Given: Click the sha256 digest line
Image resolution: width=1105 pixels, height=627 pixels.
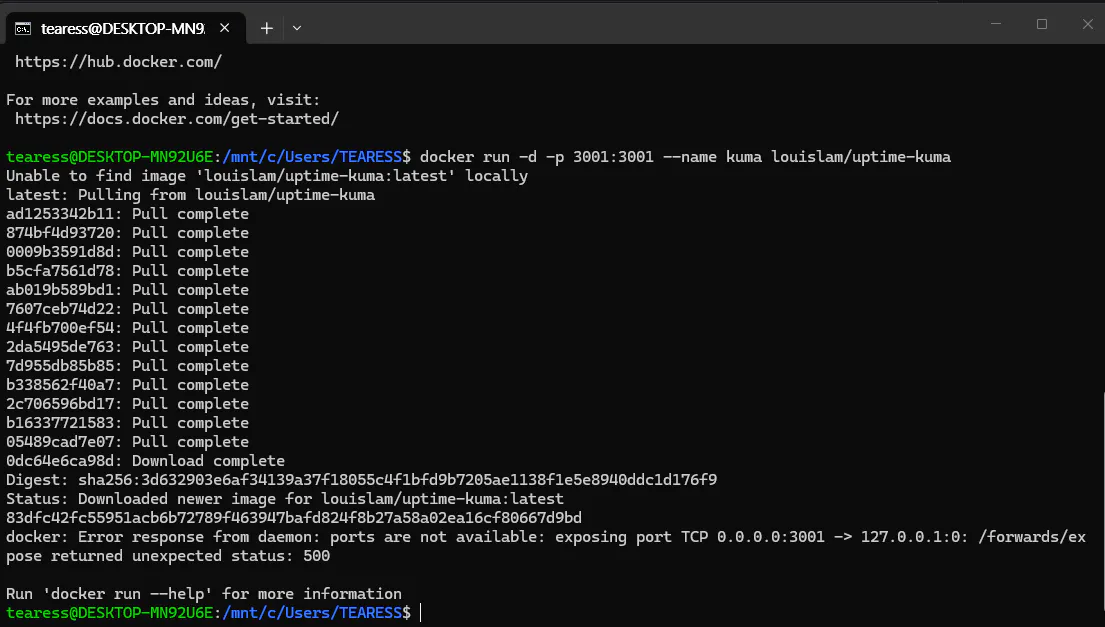Looking at the screenshot, I should pos(361,480).
